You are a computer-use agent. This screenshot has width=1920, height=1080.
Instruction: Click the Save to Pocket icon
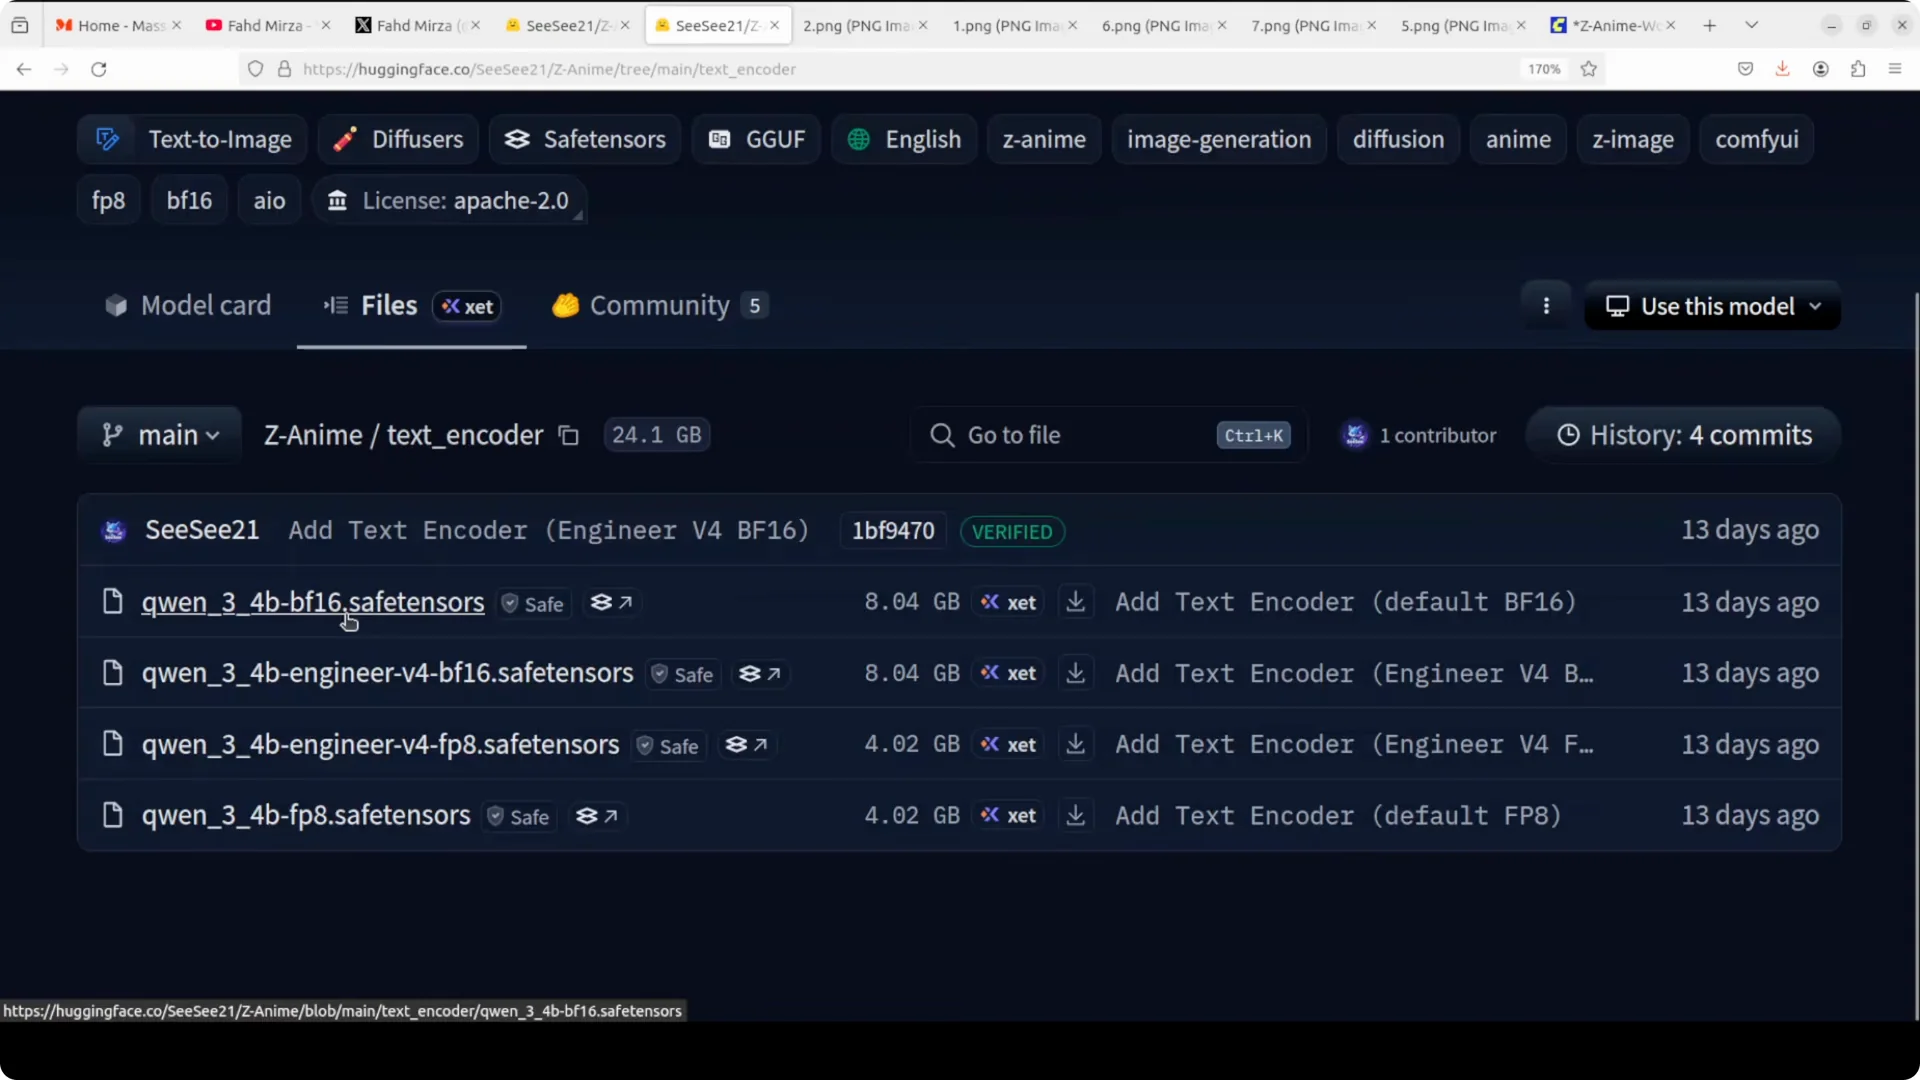(x=1745, y=69)
